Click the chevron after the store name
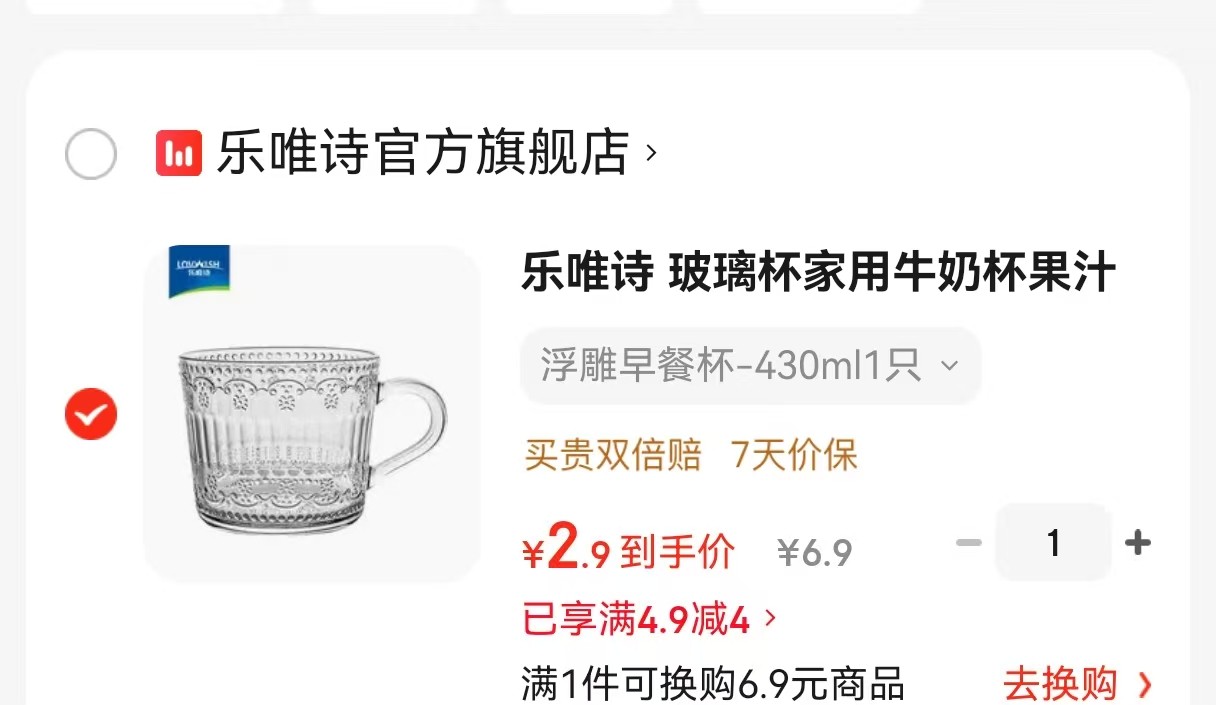 652,153
